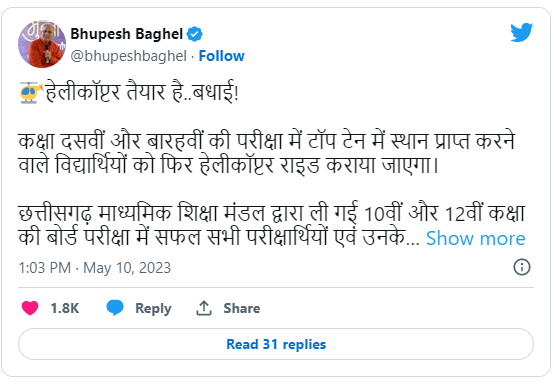Click the share upload arrow icon
Image resolution: width=554 pixels, height=387 pixels.
pyautogui.click(x=204, y=308)
